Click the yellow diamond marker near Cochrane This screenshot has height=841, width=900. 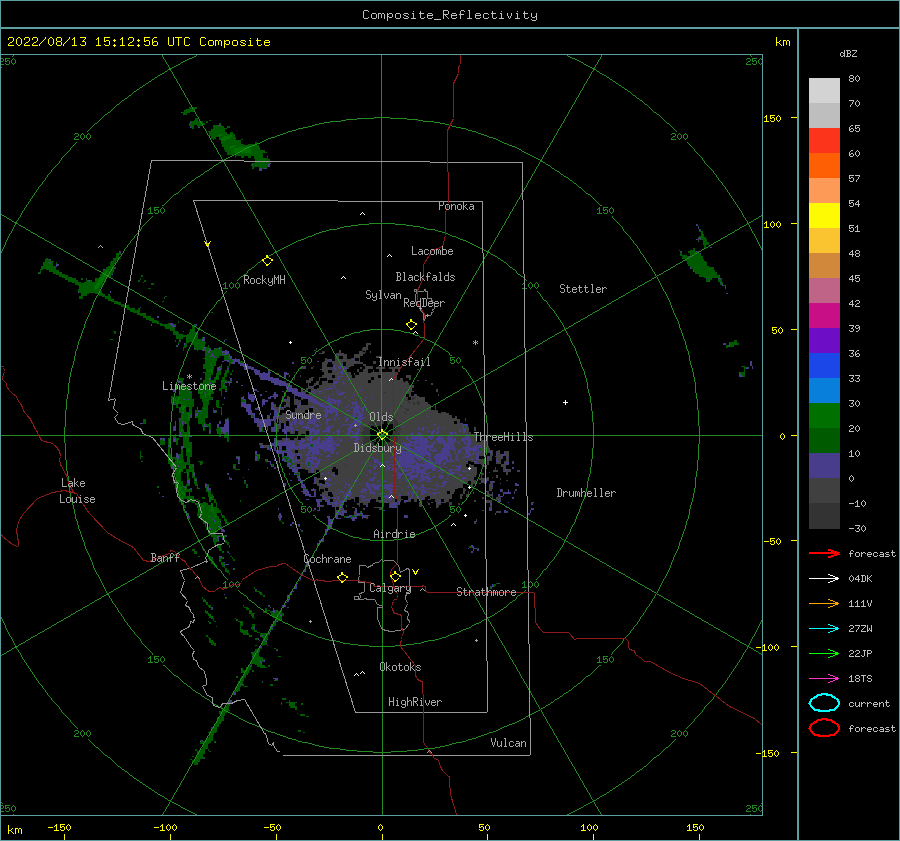pos(343,577)
